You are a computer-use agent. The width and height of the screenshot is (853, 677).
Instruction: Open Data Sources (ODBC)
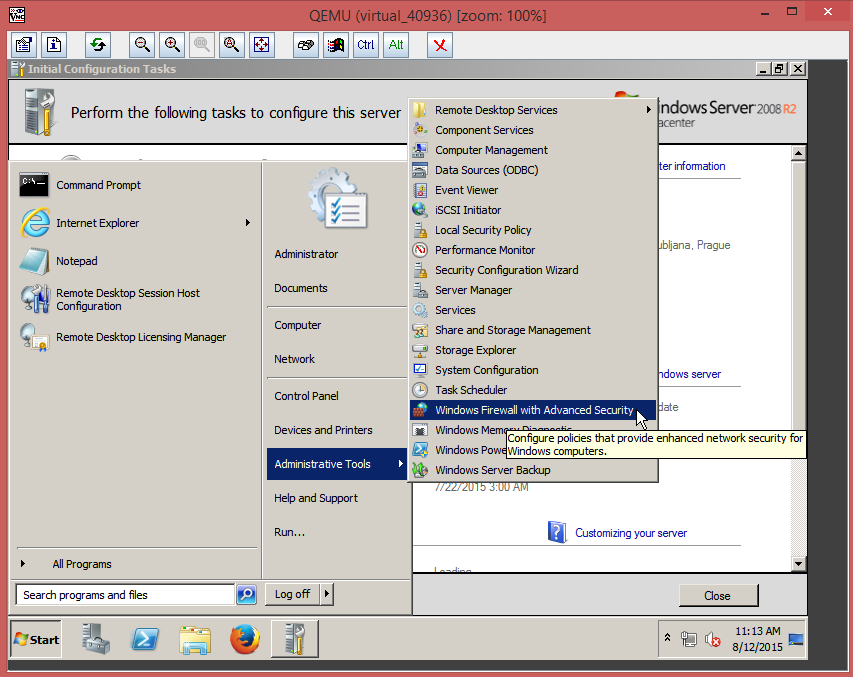(533, 170)
